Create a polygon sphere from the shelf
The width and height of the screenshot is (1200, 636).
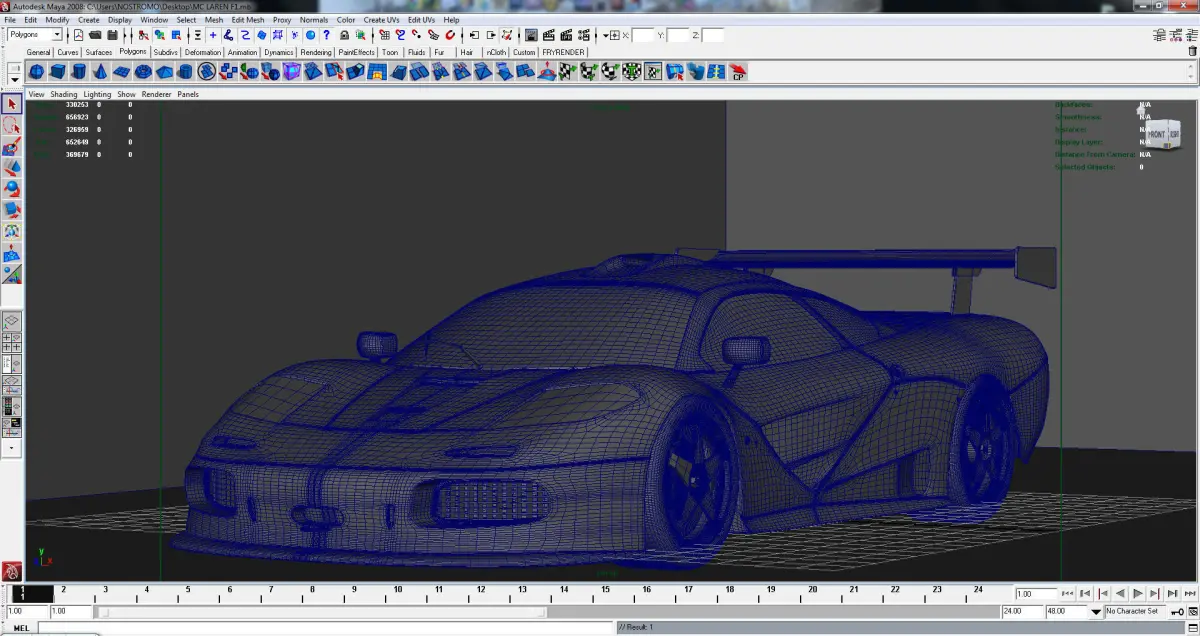(x=36, y=71)
